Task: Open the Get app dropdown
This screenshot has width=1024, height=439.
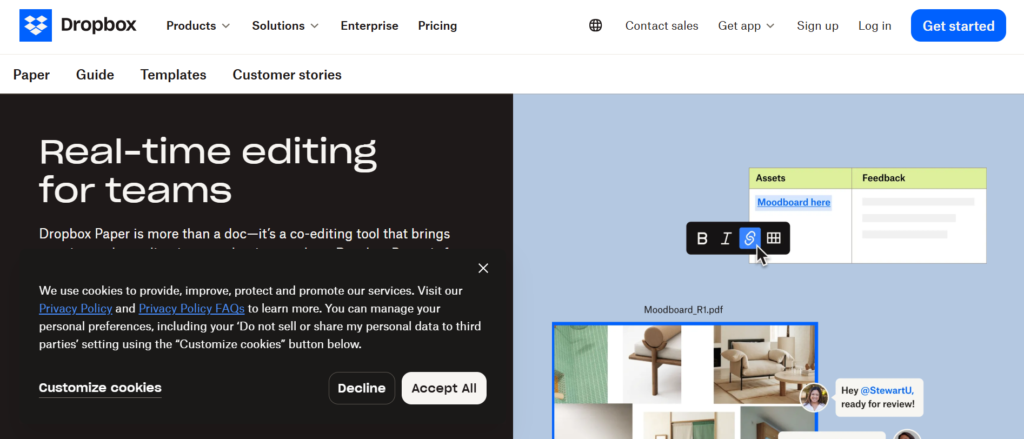Action: tap(746, 26)
